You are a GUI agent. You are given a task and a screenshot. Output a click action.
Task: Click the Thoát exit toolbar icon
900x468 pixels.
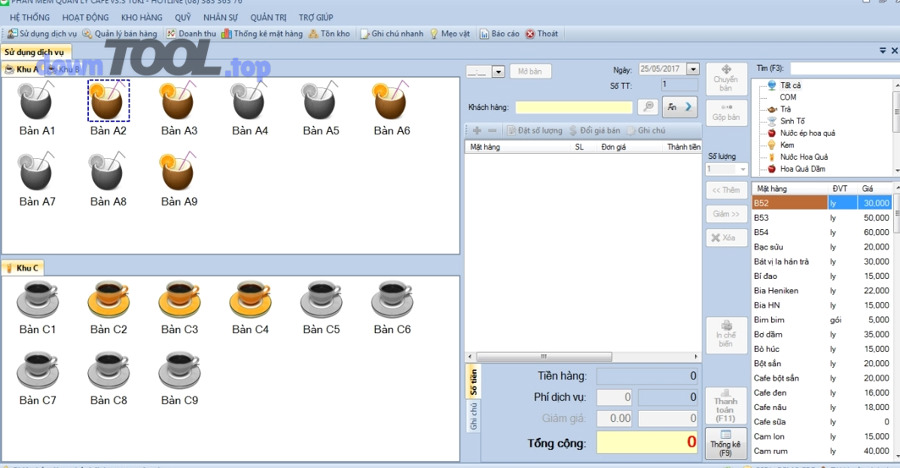(x=541, y=34)
